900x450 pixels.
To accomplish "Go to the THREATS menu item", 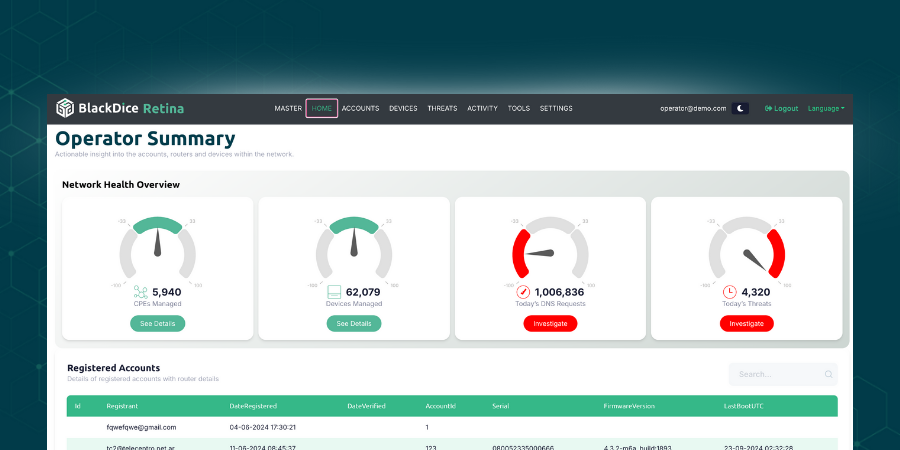I will (x=442, y=108).
